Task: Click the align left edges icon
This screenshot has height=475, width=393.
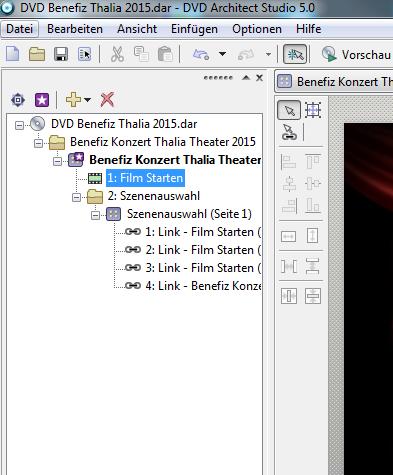Action: tap(289, 162)
